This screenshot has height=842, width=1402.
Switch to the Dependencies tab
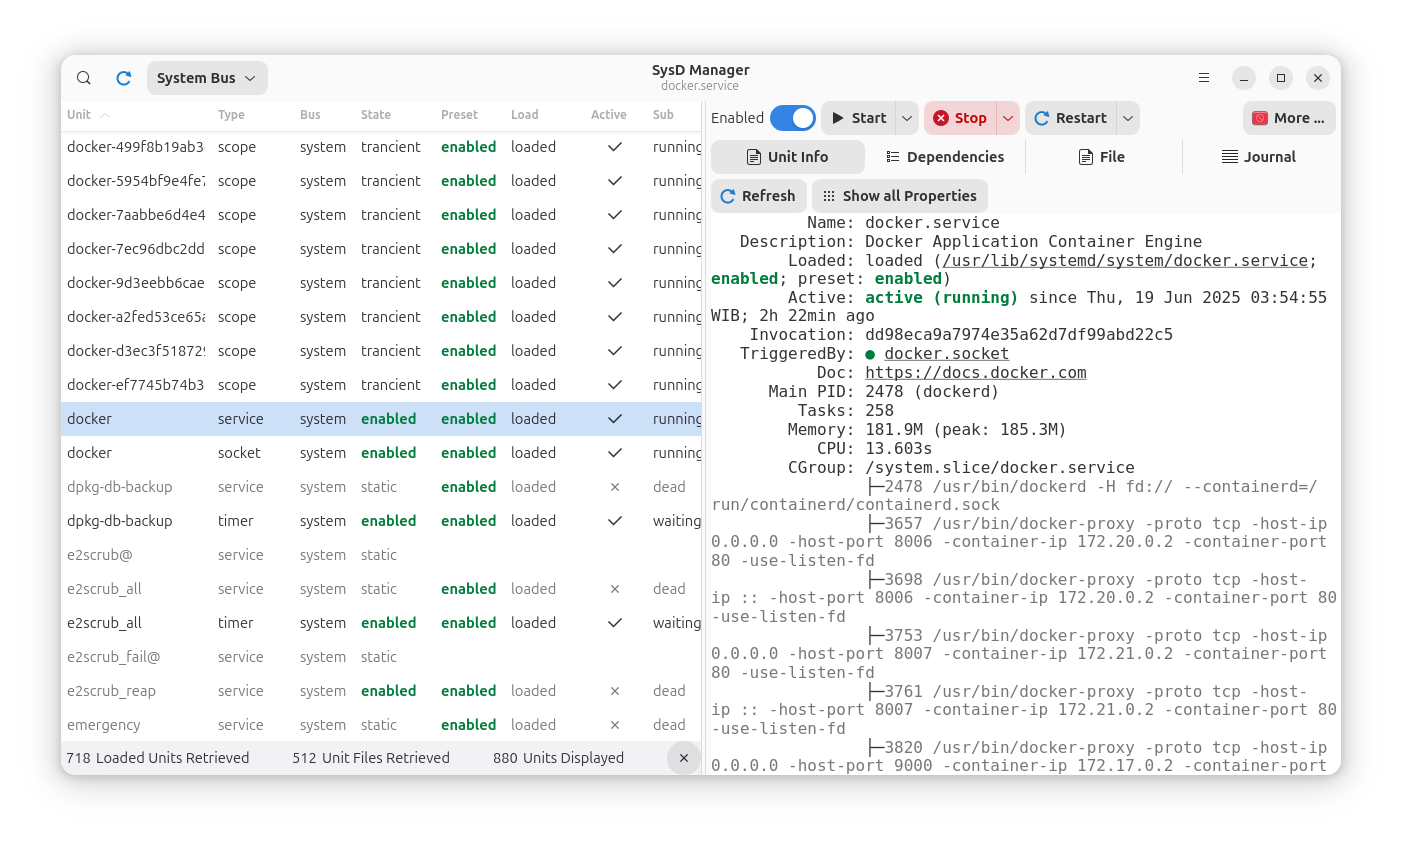tap(945, 157)
